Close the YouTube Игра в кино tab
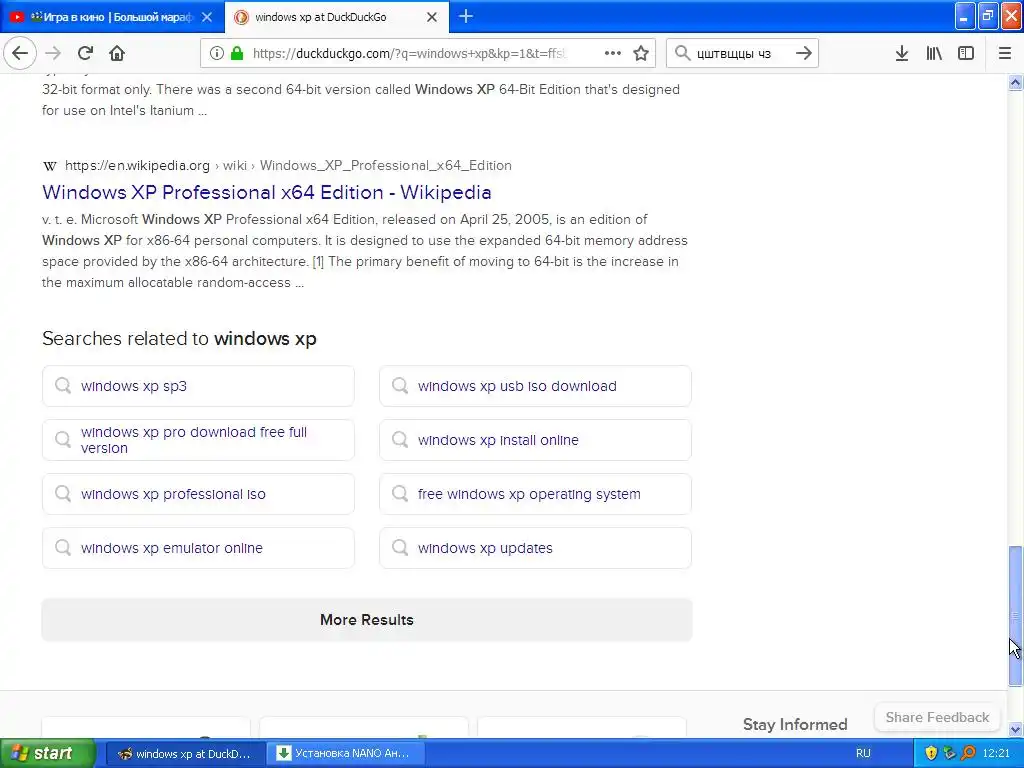This screenshot has width=1024, height=768. [x=207, y=17]
